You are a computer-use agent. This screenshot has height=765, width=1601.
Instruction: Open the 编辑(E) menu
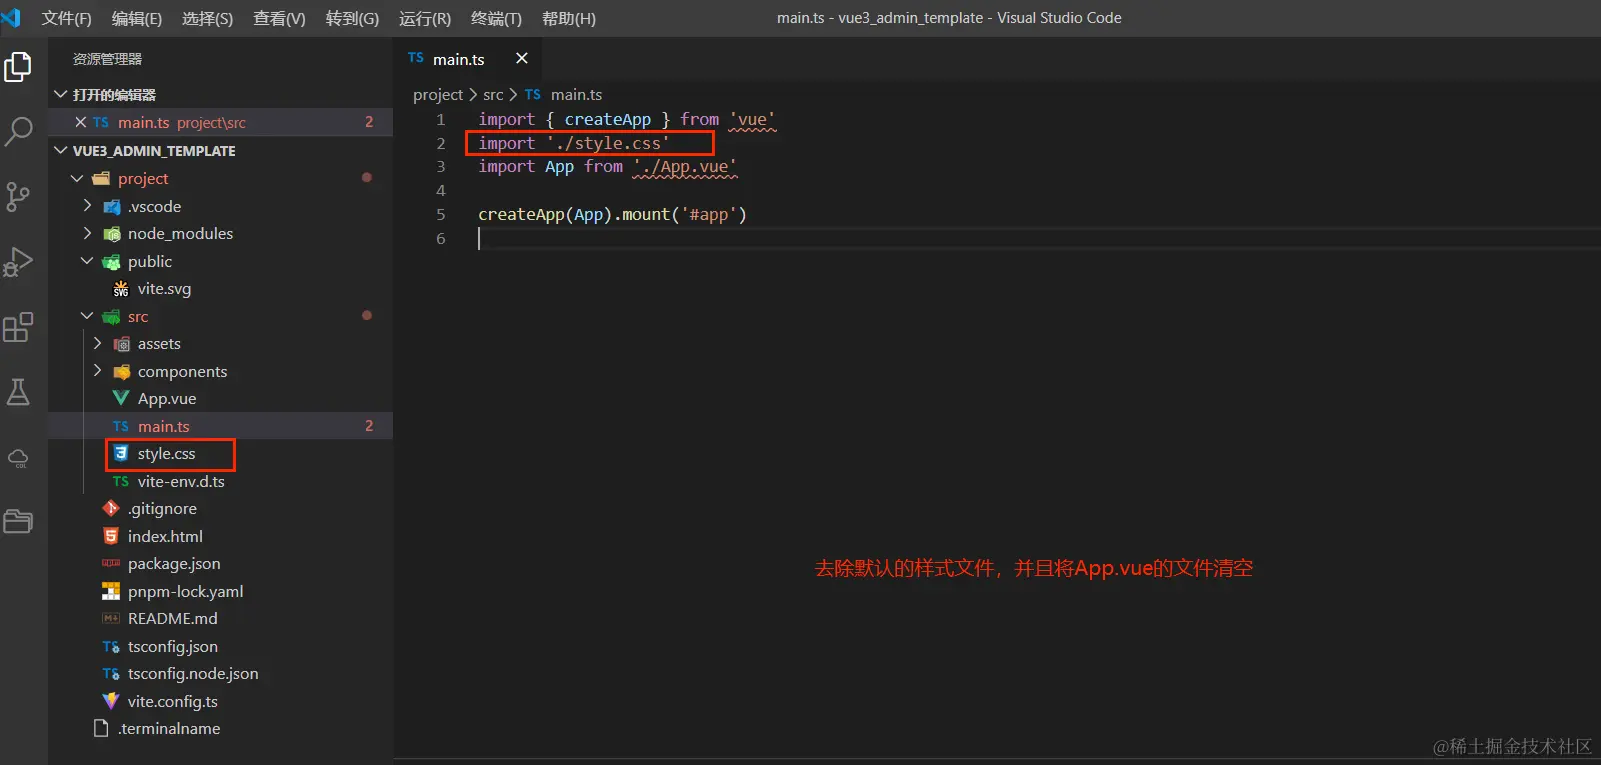[137, 18]
